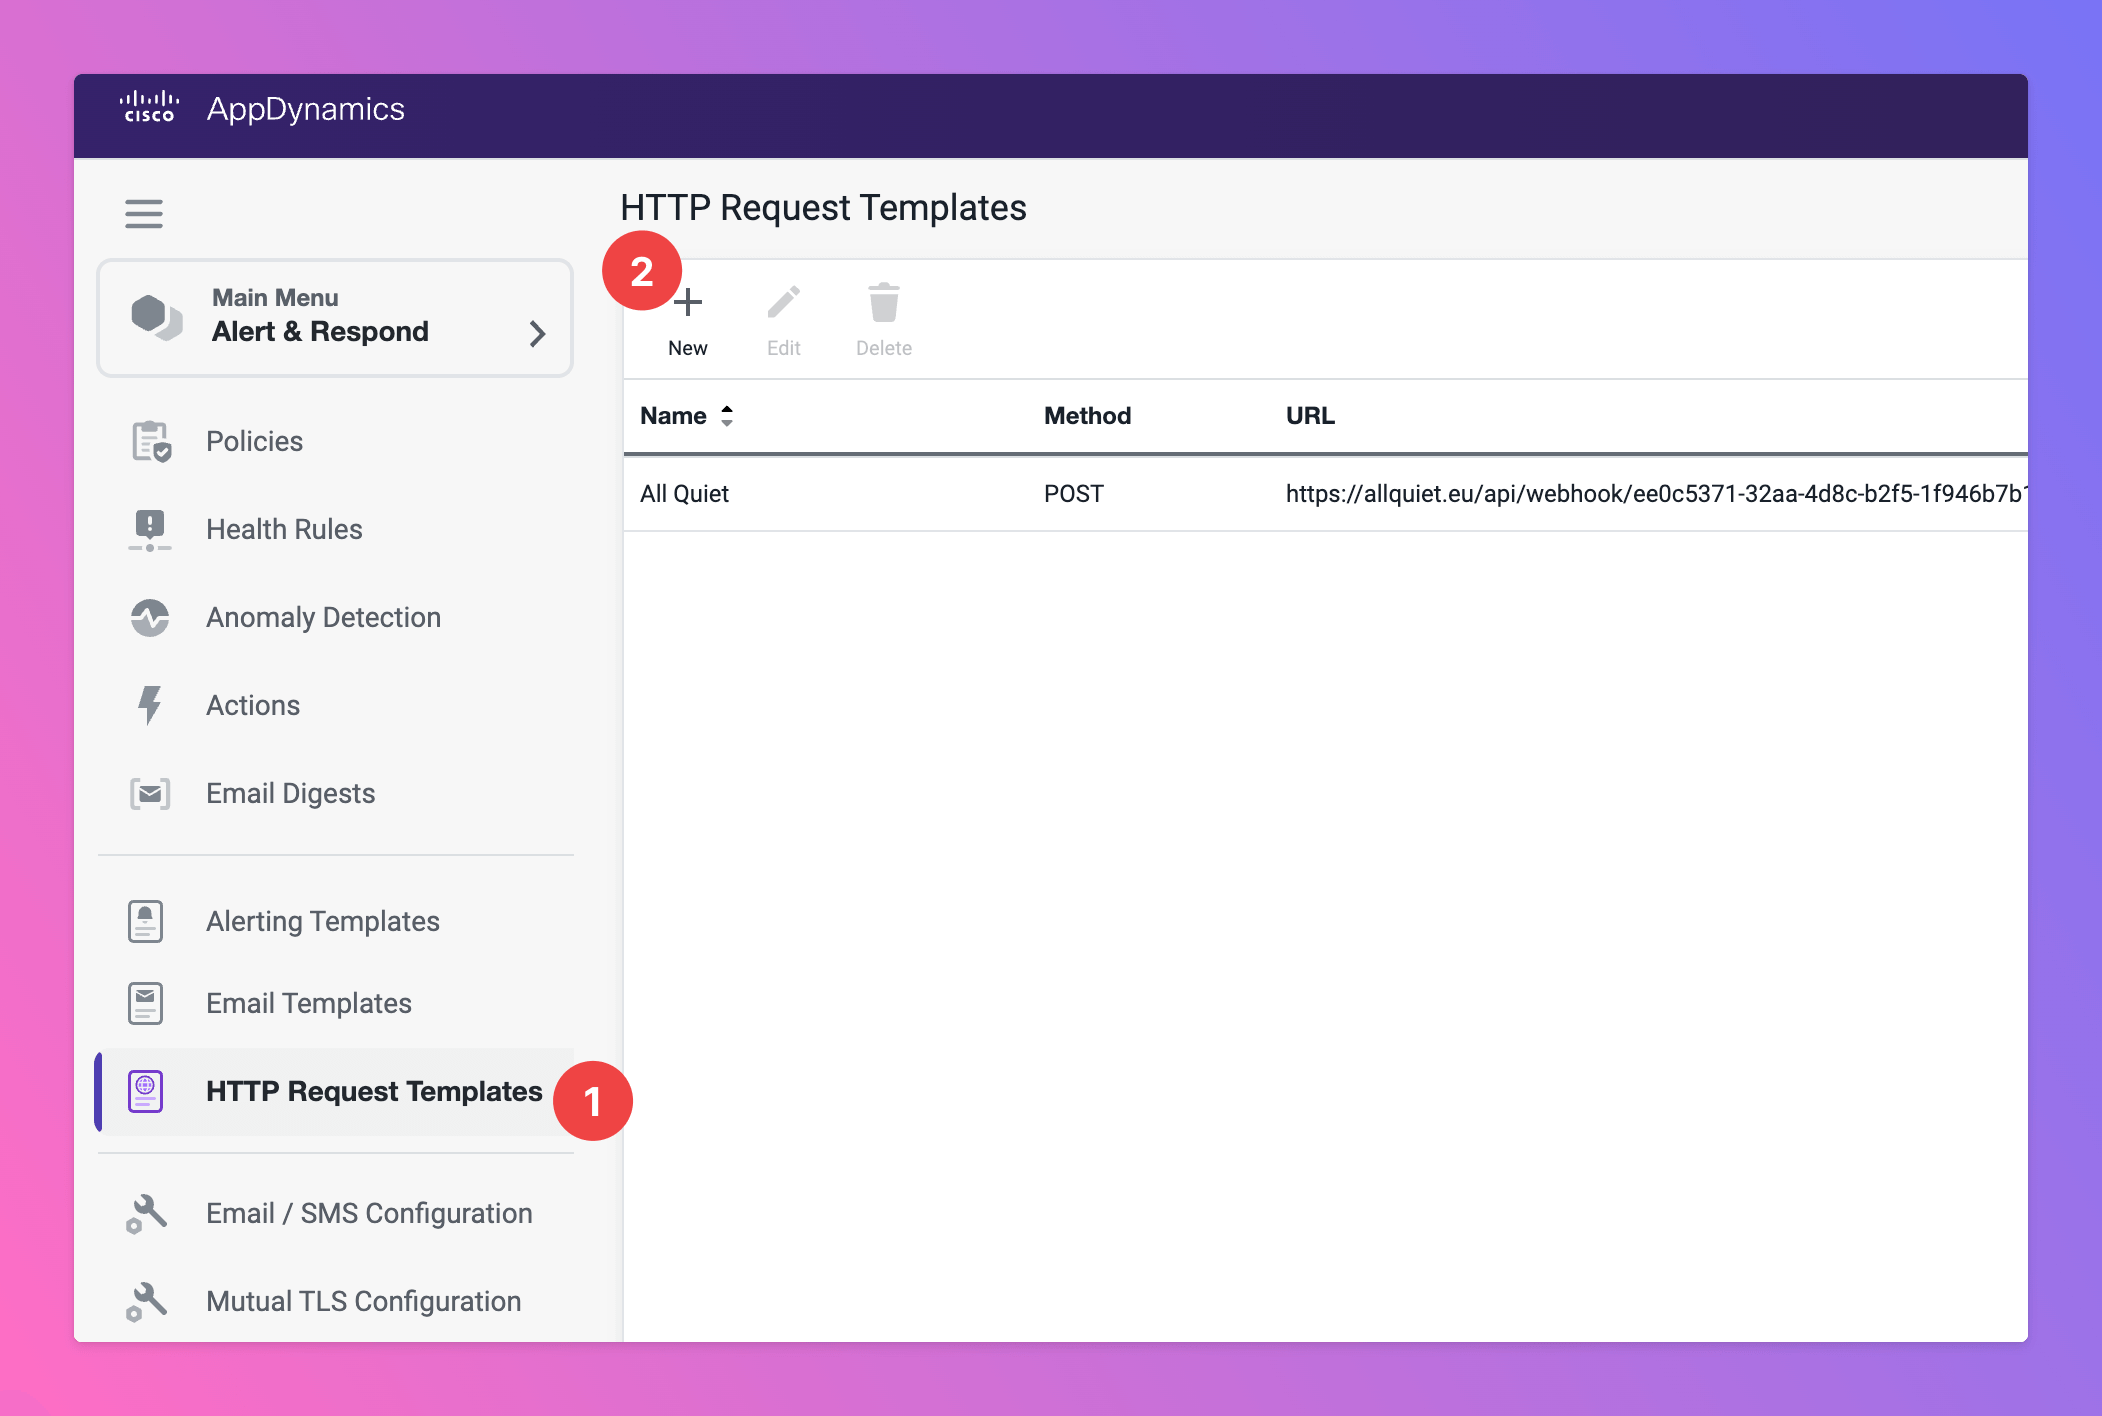Click the Health Rules alert icon
Screen dimensions: 2102x1416
coord(150,529)
